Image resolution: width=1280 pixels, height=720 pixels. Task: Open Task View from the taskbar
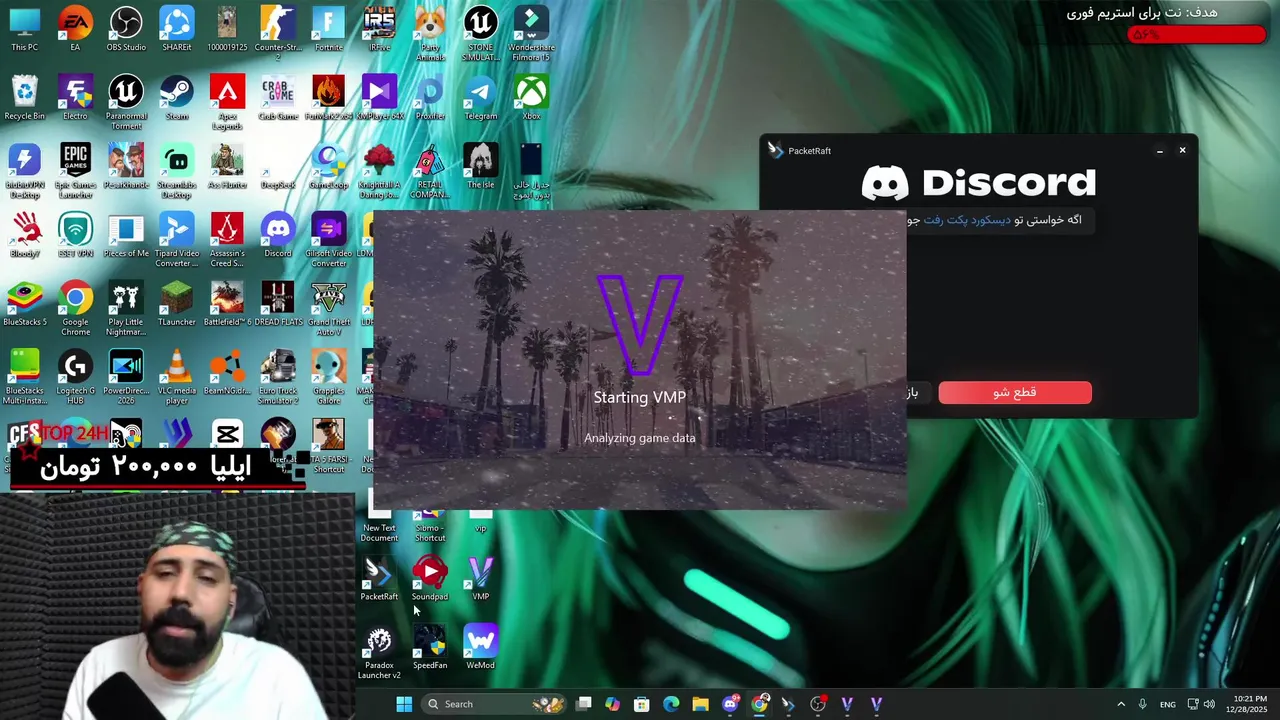coord(584,704)
